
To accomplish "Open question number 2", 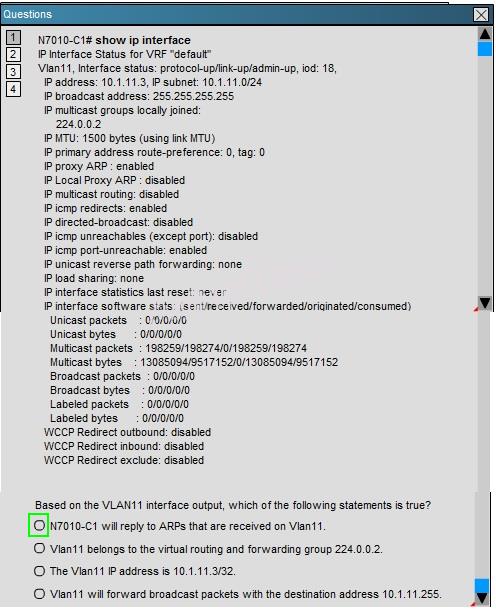I will [x=13, y=54].
